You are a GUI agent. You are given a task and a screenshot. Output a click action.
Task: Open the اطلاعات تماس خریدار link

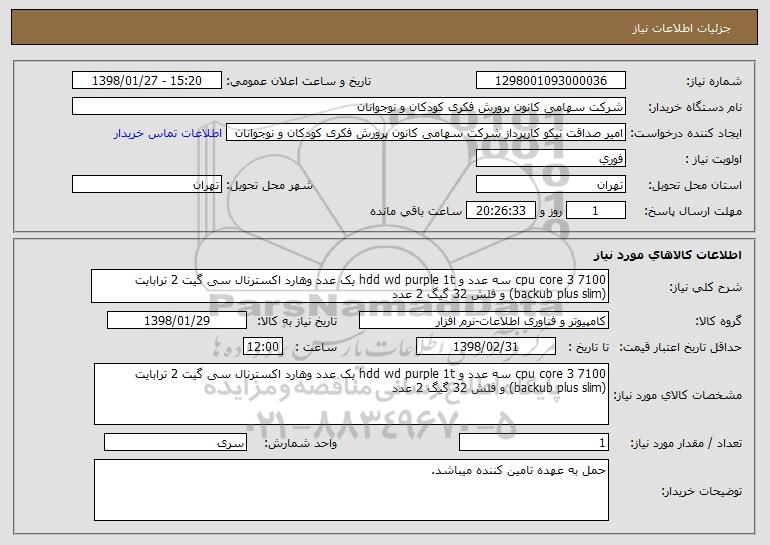[x=168, y=133]
